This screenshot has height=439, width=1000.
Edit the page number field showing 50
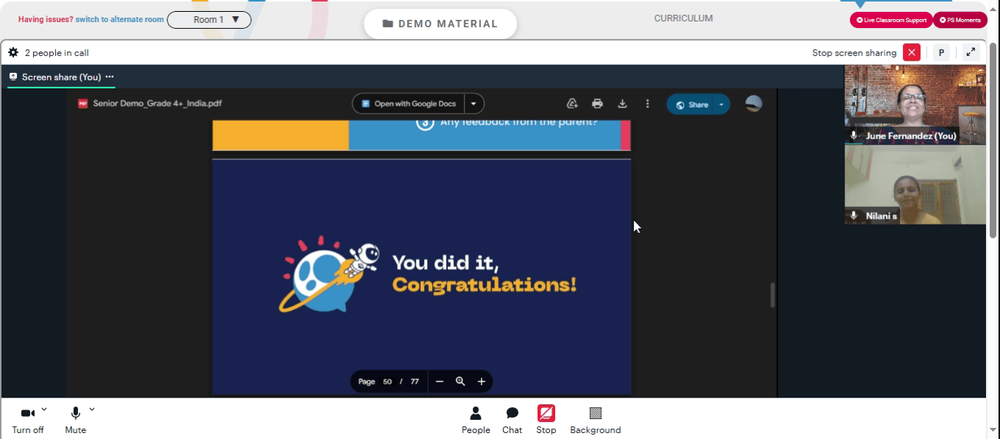387,382
